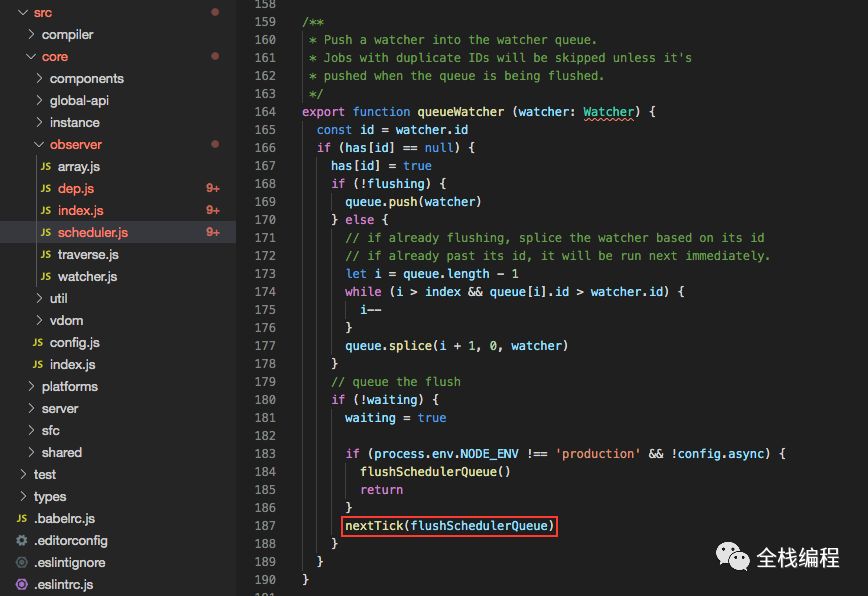Click the 'production' string literal
868x596 pixels.
point(598,453)
